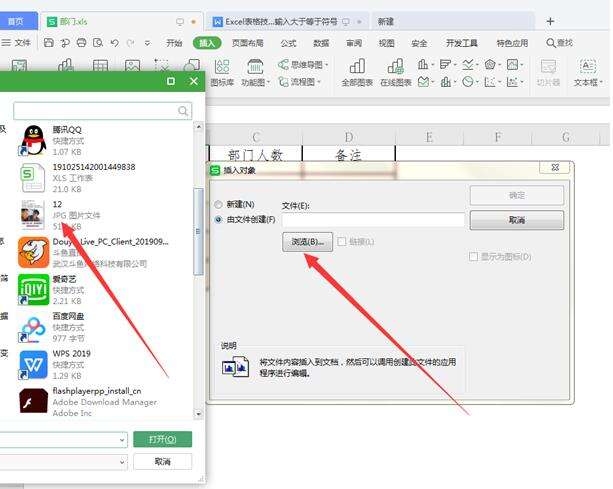Select the 191025142001449838 XLS file
The image size is (613, 489).
click(x=106, y=178)
